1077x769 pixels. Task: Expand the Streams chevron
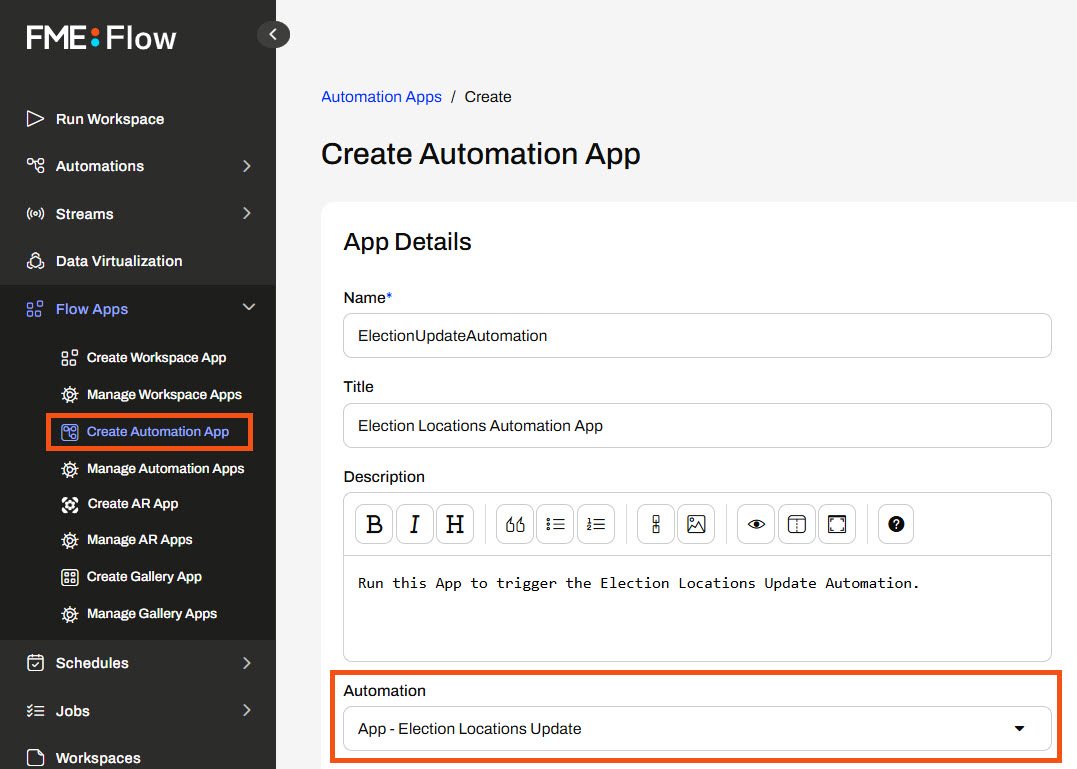point(247,214)
